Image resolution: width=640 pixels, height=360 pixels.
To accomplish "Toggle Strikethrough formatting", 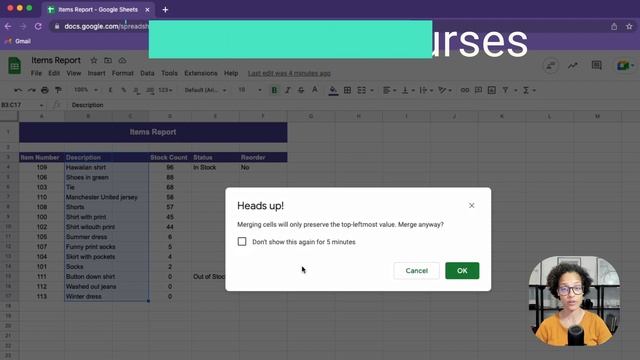I will pos(301,90).
